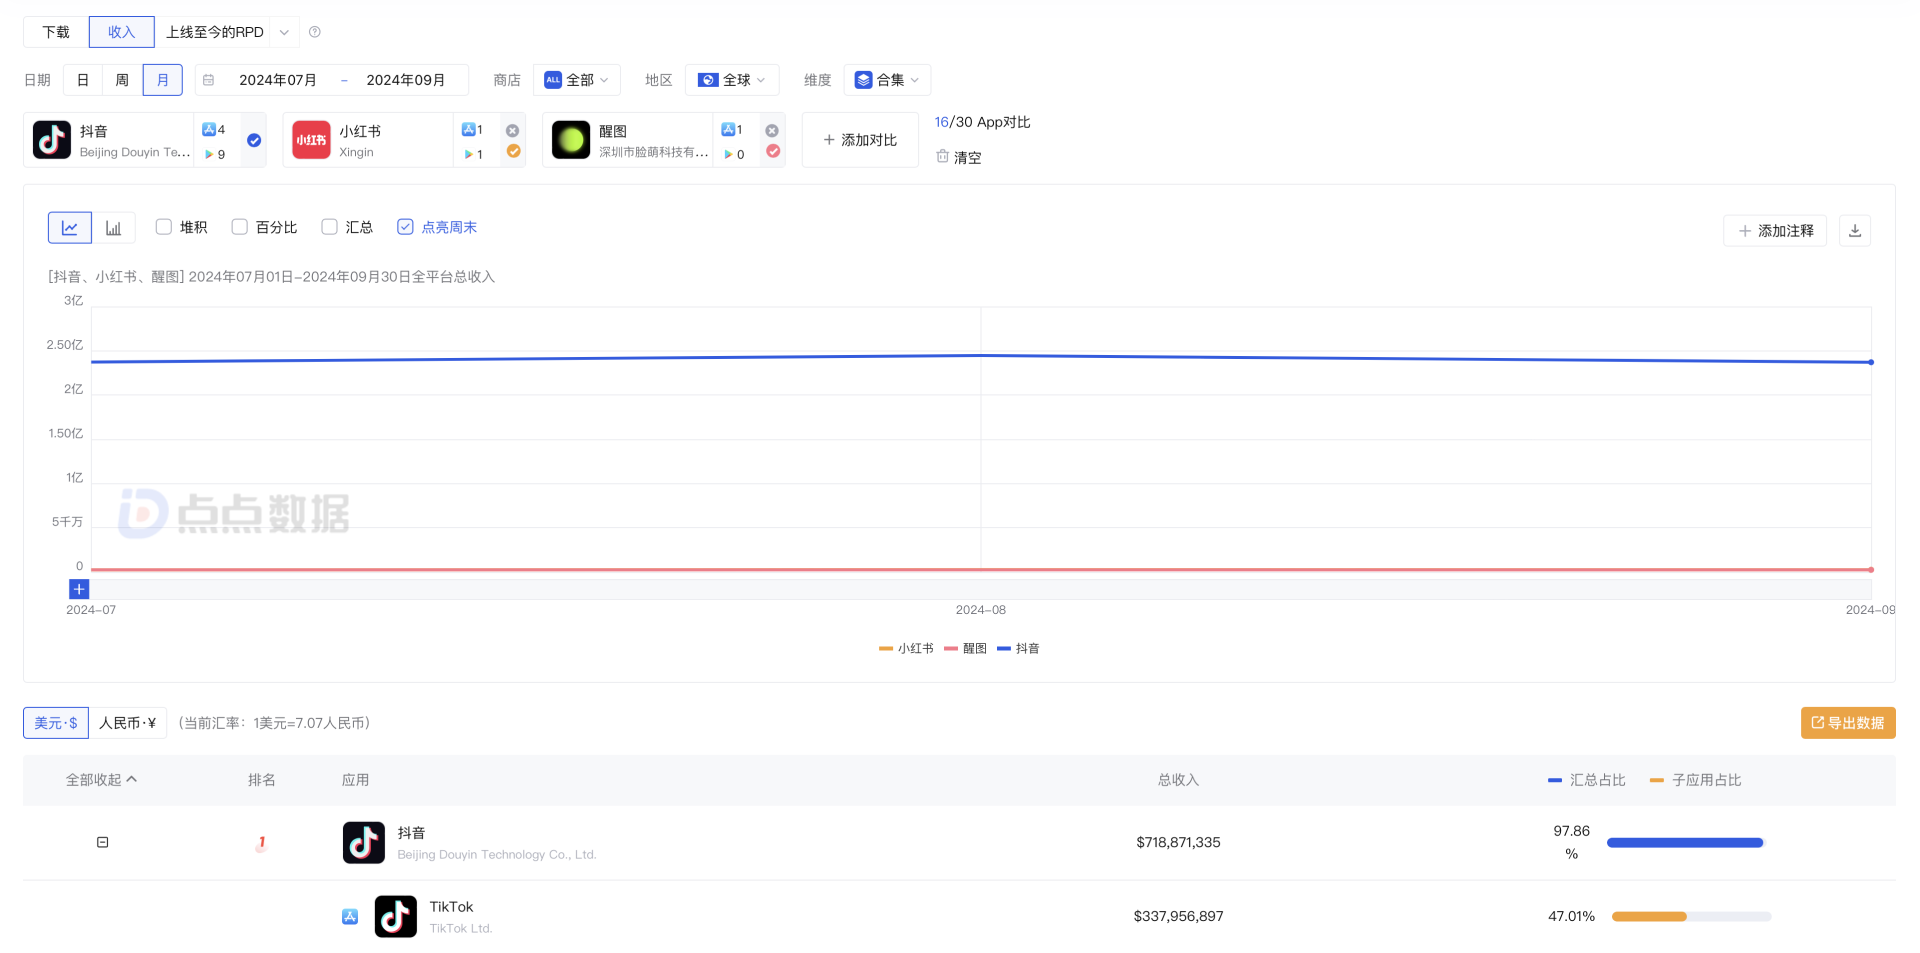Click 抖音 app name in table

[412, 832]
